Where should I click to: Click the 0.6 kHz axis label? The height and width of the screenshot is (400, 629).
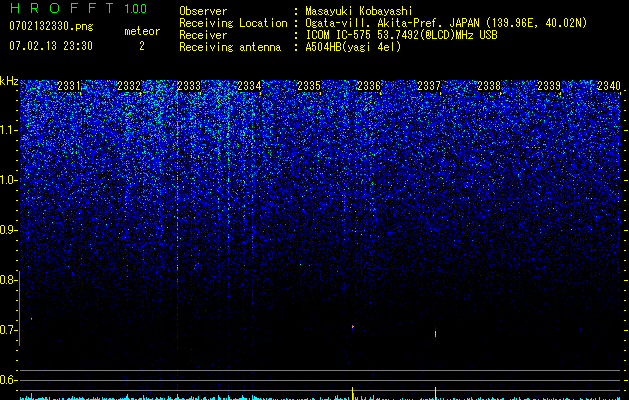click(x=9, y=380)
